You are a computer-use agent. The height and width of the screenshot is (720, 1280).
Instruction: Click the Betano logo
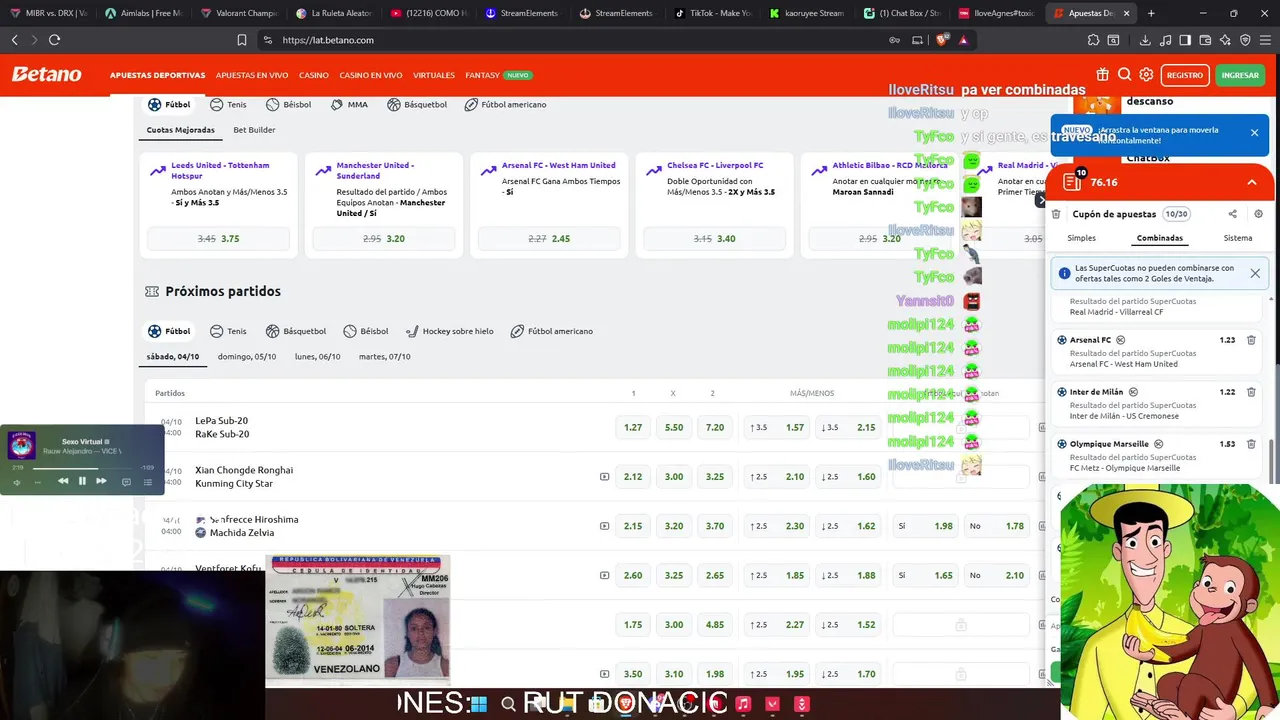pos(46,75)
